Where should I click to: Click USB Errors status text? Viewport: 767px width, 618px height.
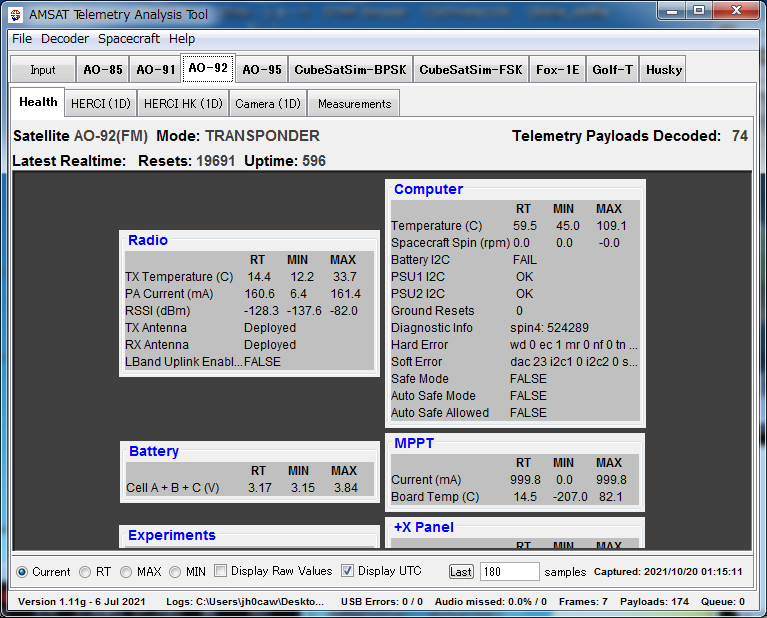[382, 601]
